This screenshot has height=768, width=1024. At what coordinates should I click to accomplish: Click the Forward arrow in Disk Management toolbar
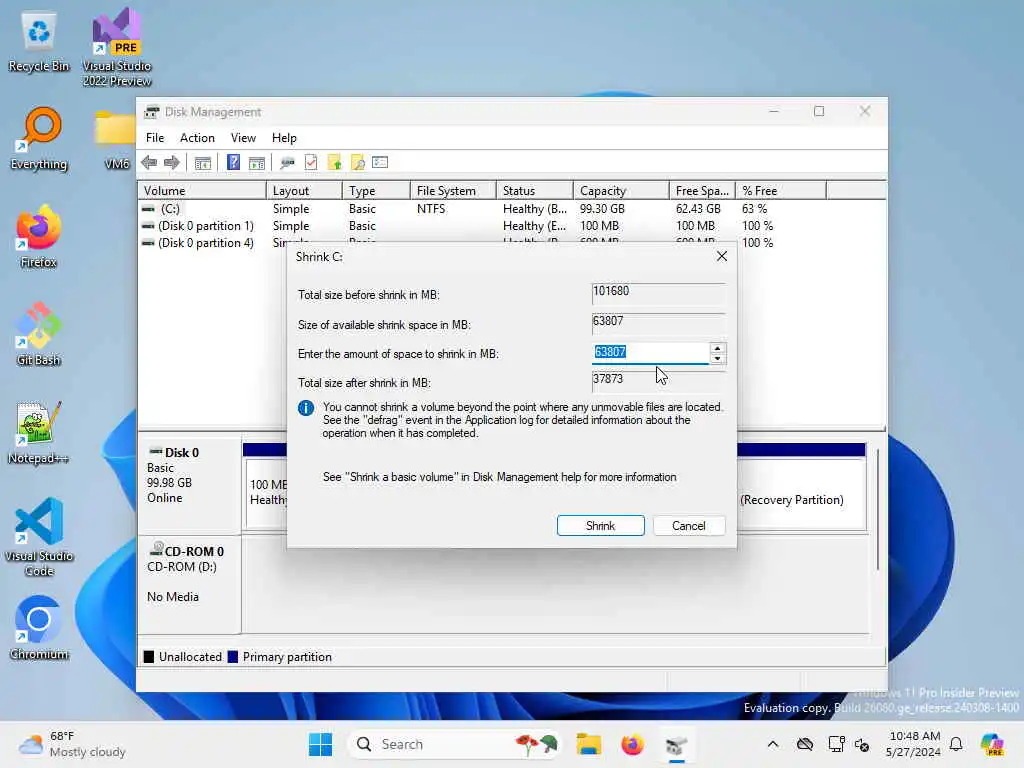coord(172,163)
